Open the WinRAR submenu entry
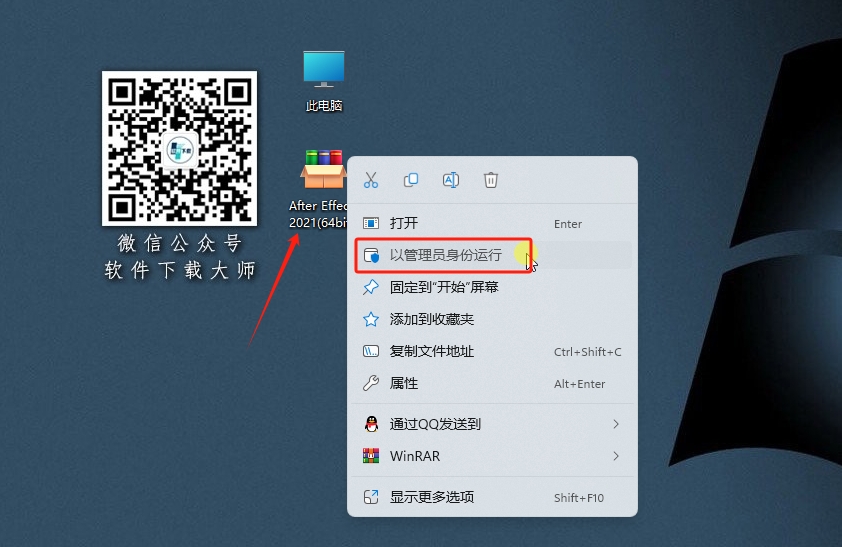The image size is (842, 547). pyautogui.click(x=492, y=456)
